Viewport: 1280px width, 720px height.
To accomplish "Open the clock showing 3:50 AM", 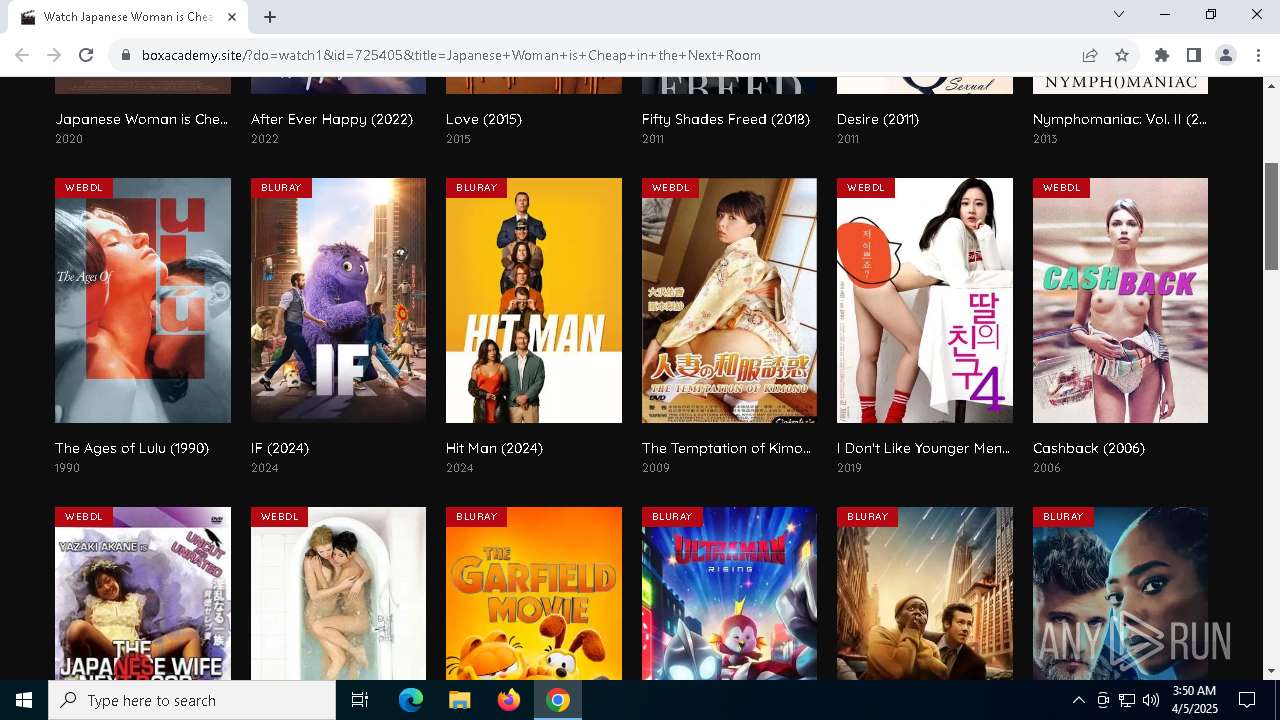I will (x=1194, y=700).
